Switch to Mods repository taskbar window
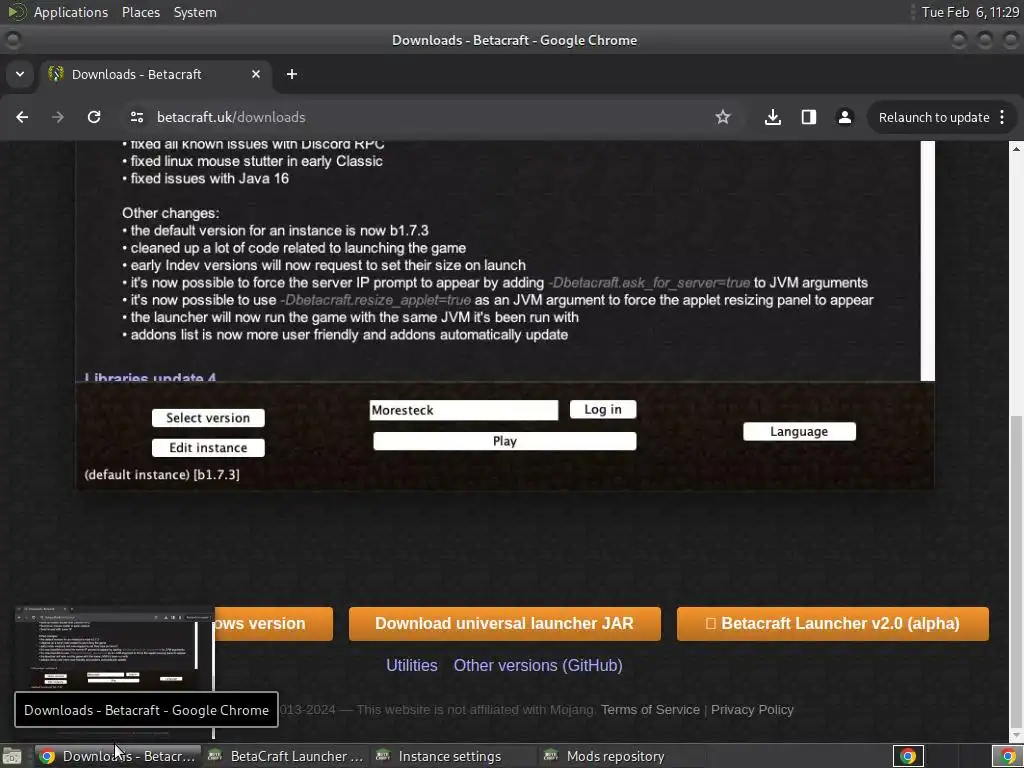Screen dimensions: 1024x768 point(623,756)
